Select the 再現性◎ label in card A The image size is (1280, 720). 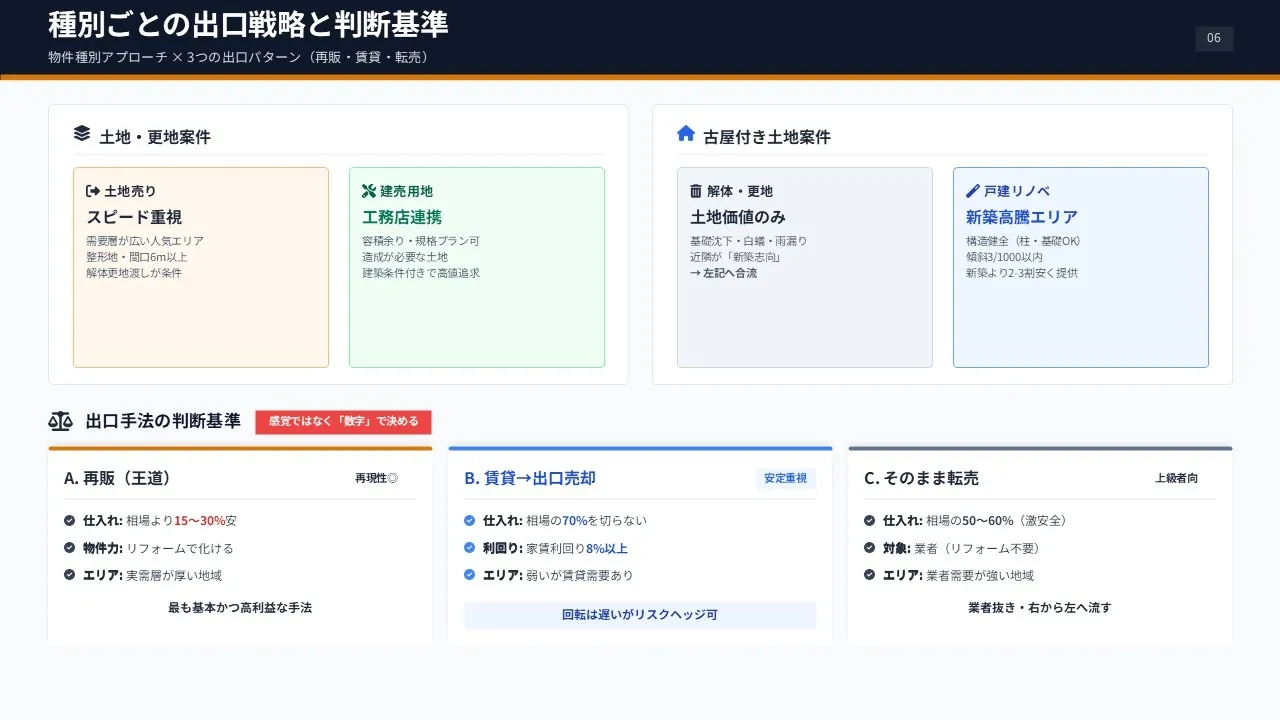click(x=376, y=479)
